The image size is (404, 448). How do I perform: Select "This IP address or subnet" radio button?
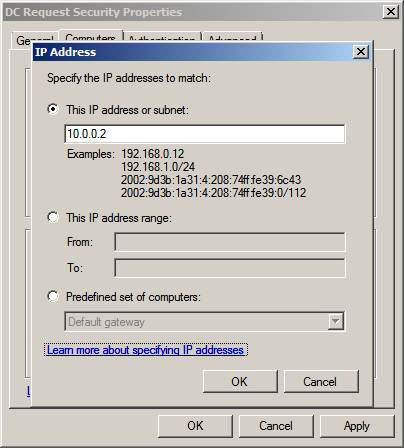tap(53, 109)
